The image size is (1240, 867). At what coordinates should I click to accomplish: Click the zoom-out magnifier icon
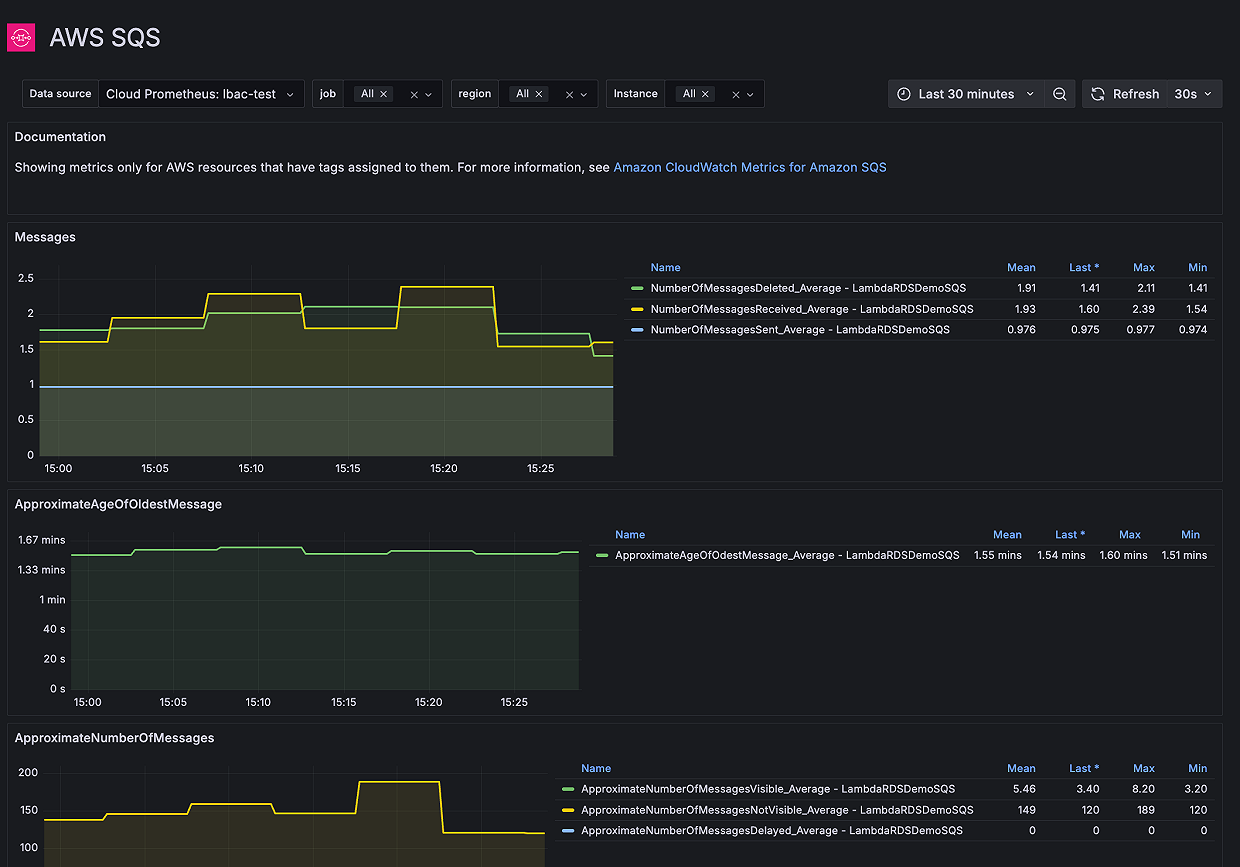pos(1059,93)
